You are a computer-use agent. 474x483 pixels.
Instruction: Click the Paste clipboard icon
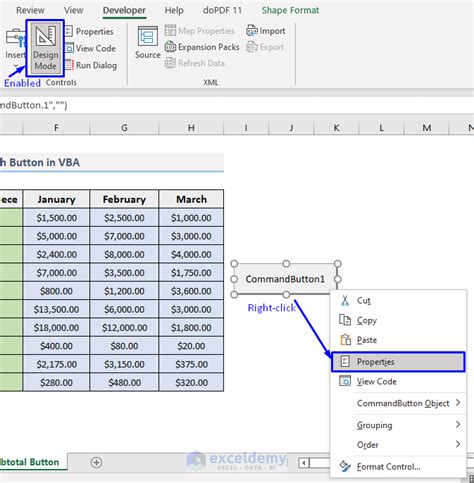(x=345, y=340)
